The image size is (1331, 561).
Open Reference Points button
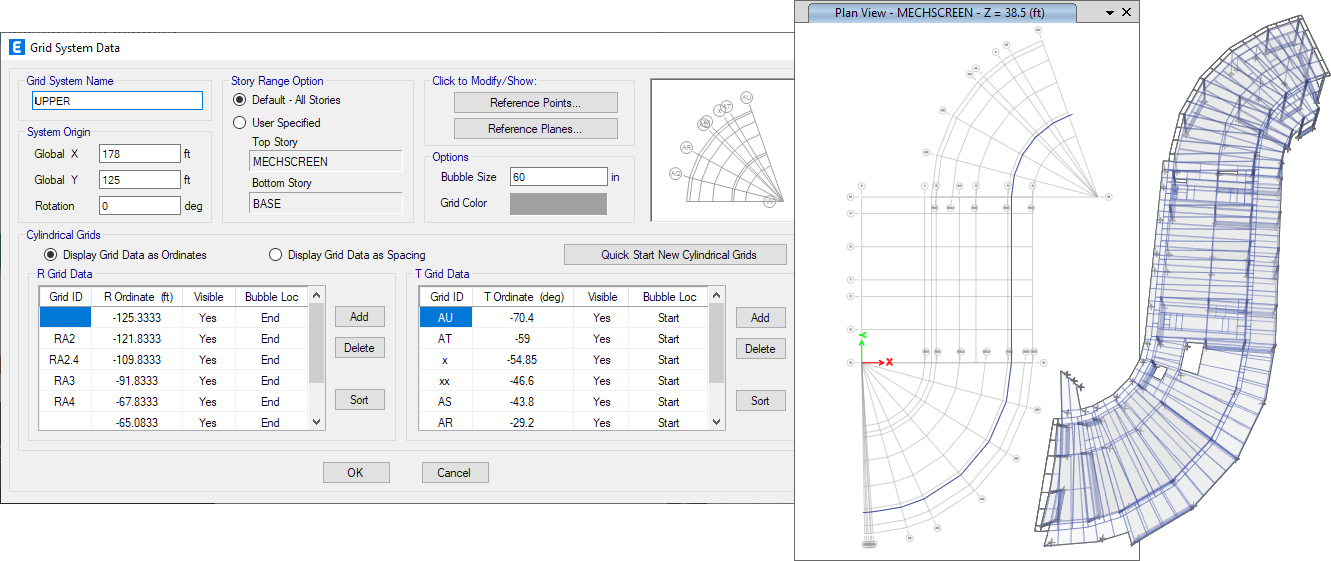[535, 103]
